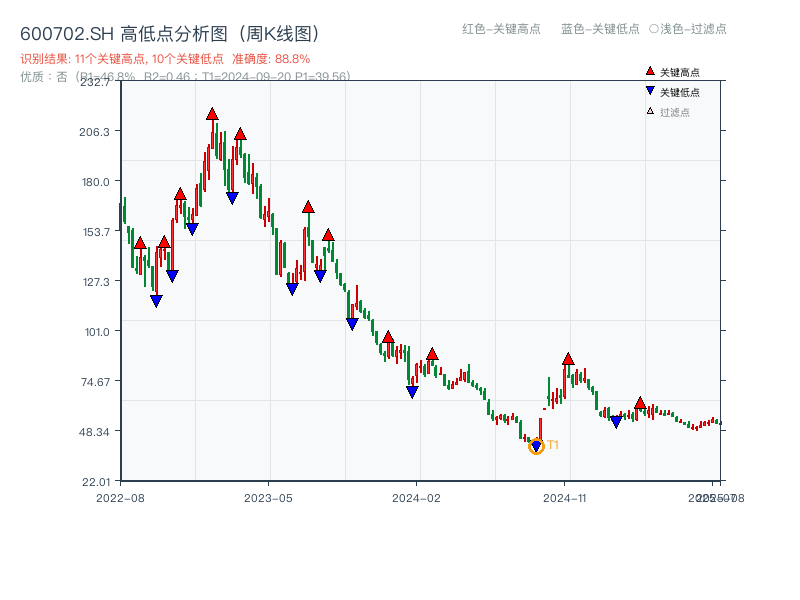Image resolution: width=800 pixels, height=600 pixels.
Task: Click the rightmost red triangle marker on the chart
Action: [640, 402]
